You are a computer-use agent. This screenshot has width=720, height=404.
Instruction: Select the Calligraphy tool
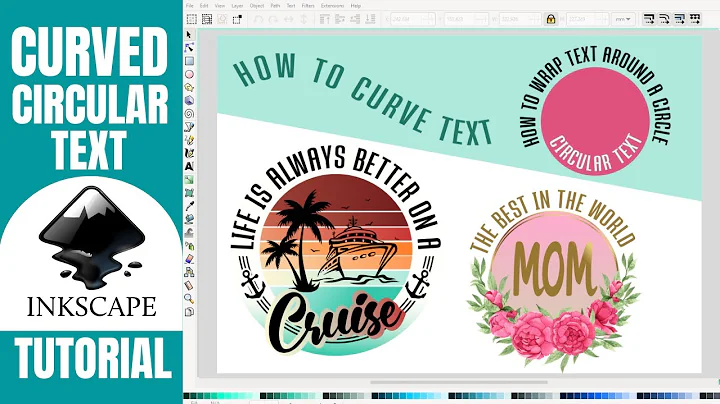[x=189, y=153]
